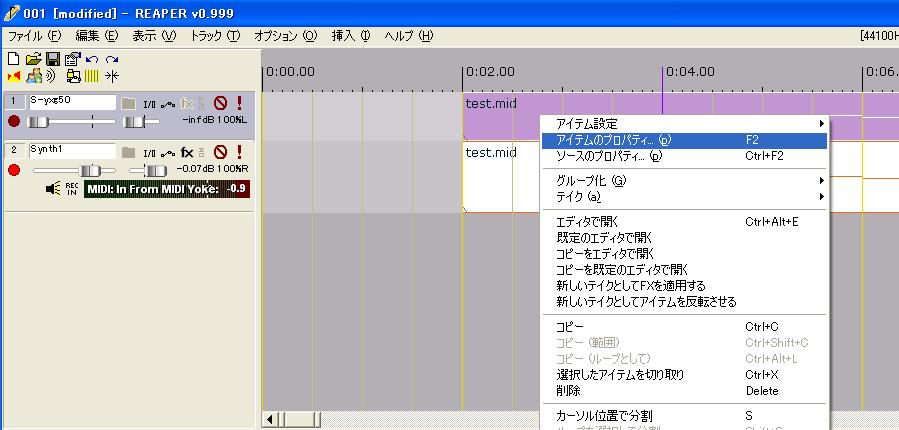Toggle the yellow grid lines icon
This screenshot has height=430, width=899.
92,76
